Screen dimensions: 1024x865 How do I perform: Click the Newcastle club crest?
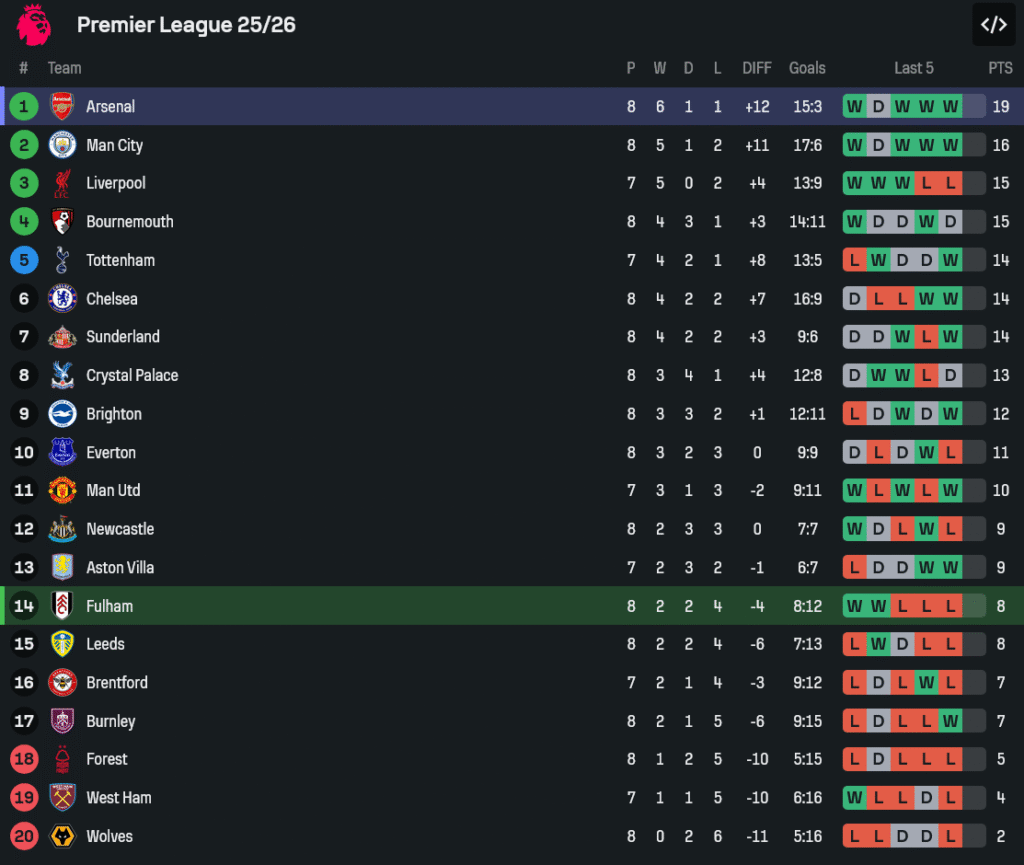(x=62, y=529)
